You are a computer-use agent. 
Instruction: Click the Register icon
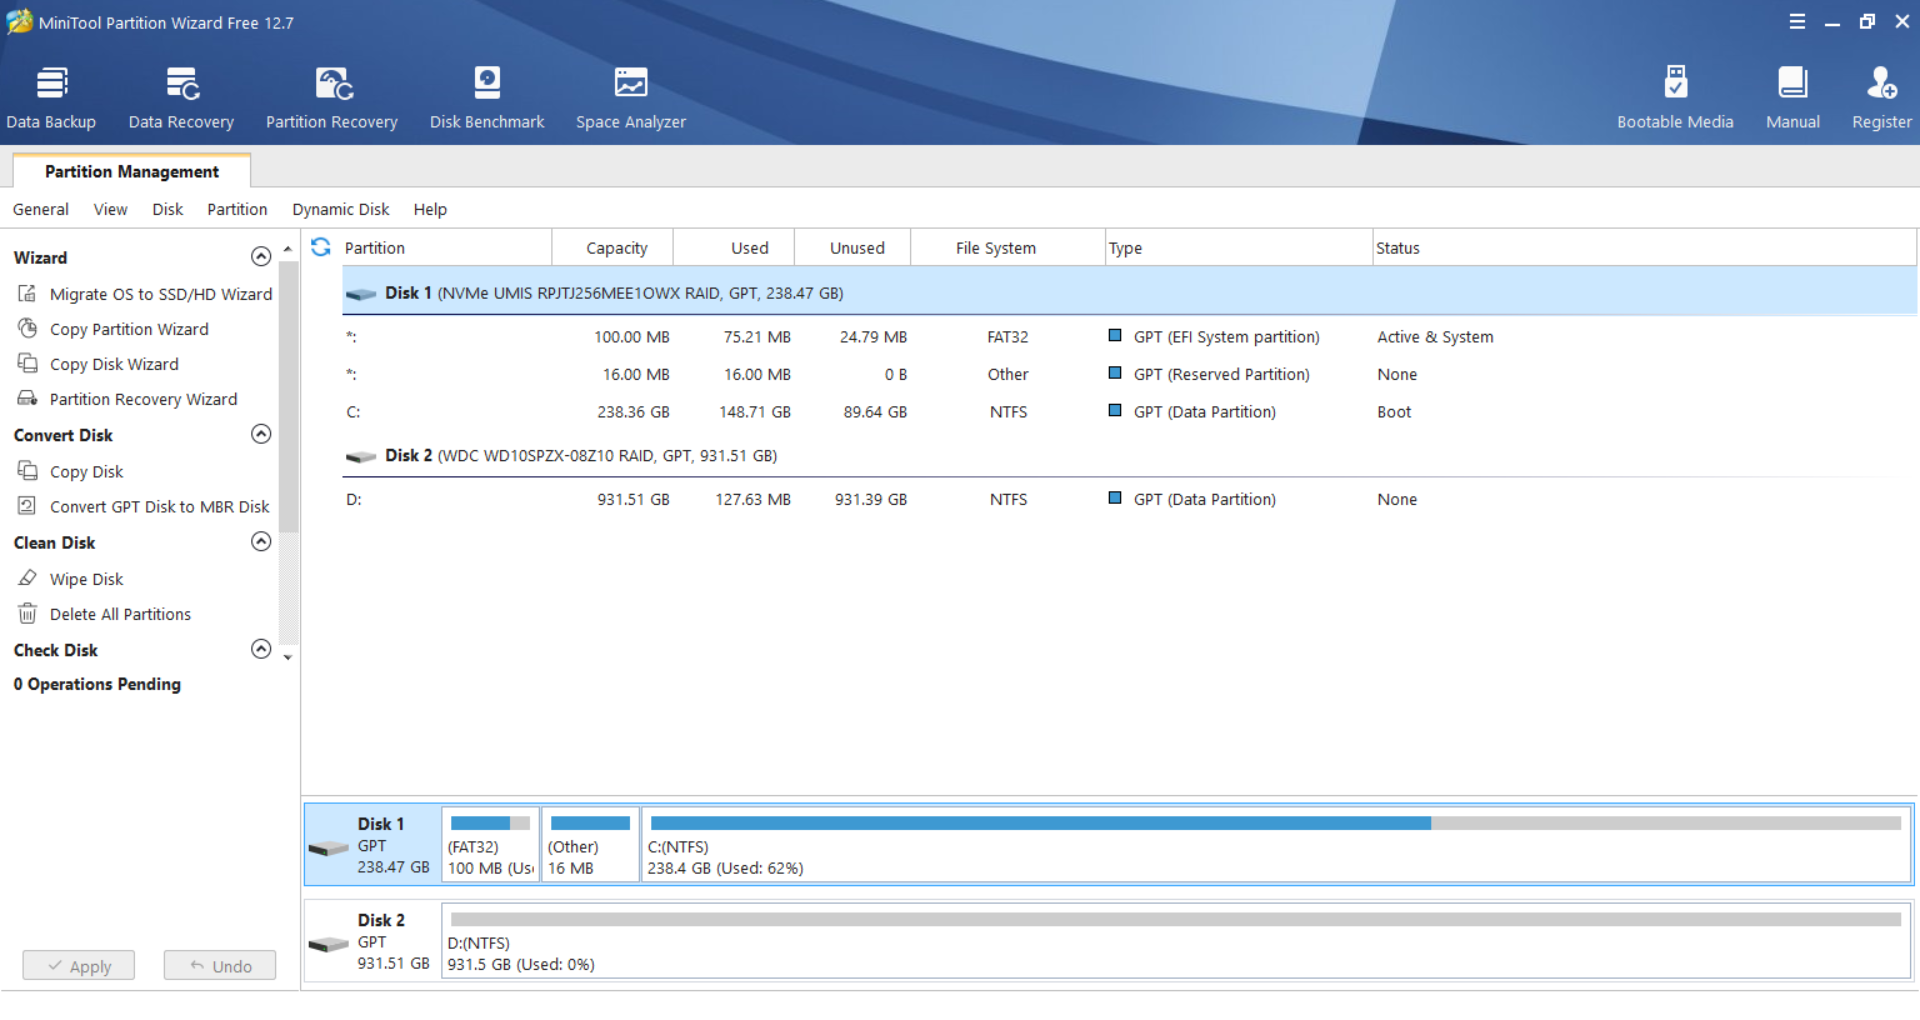[x=1882, y=83]
